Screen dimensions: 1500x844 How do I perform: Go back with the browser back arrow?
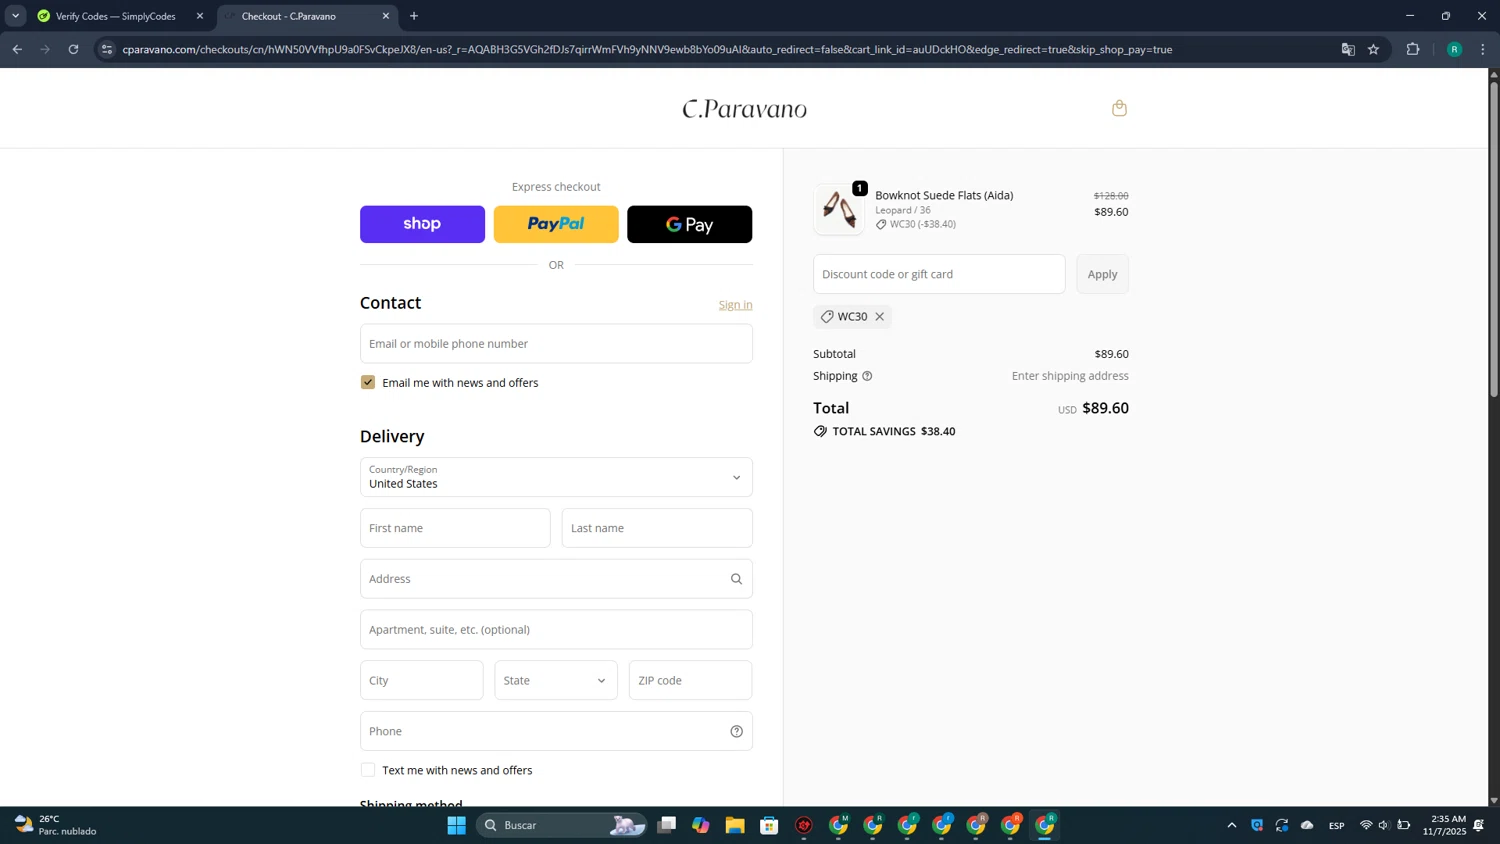click(x=17, y=49)
